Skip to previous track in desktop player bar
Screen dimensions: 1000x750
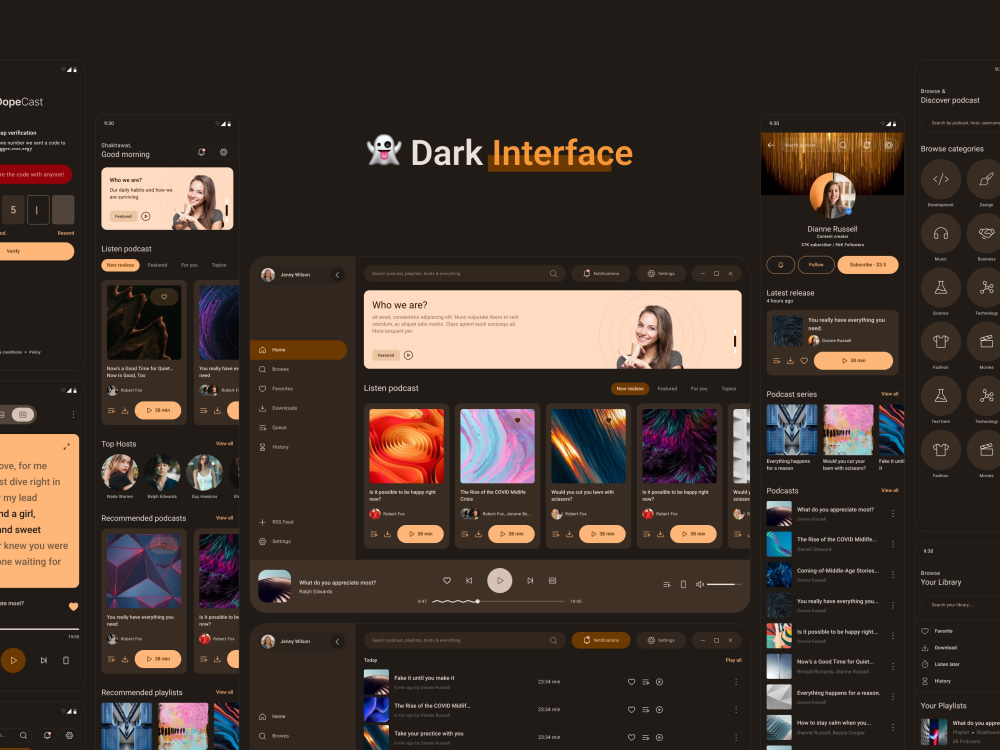coord(469,580)
